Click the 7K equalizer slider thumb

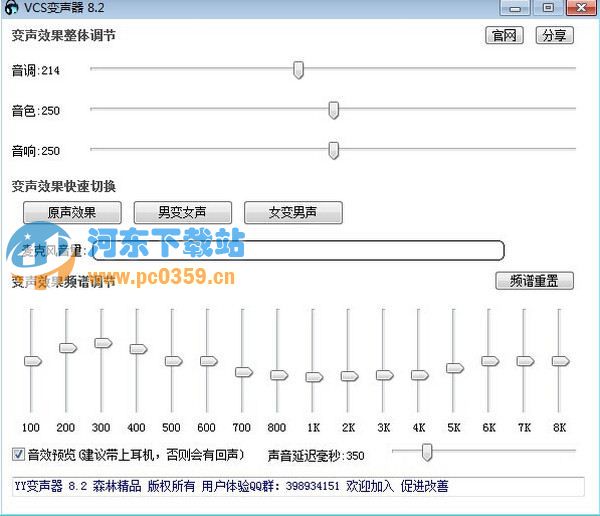[x=525, y=361]
